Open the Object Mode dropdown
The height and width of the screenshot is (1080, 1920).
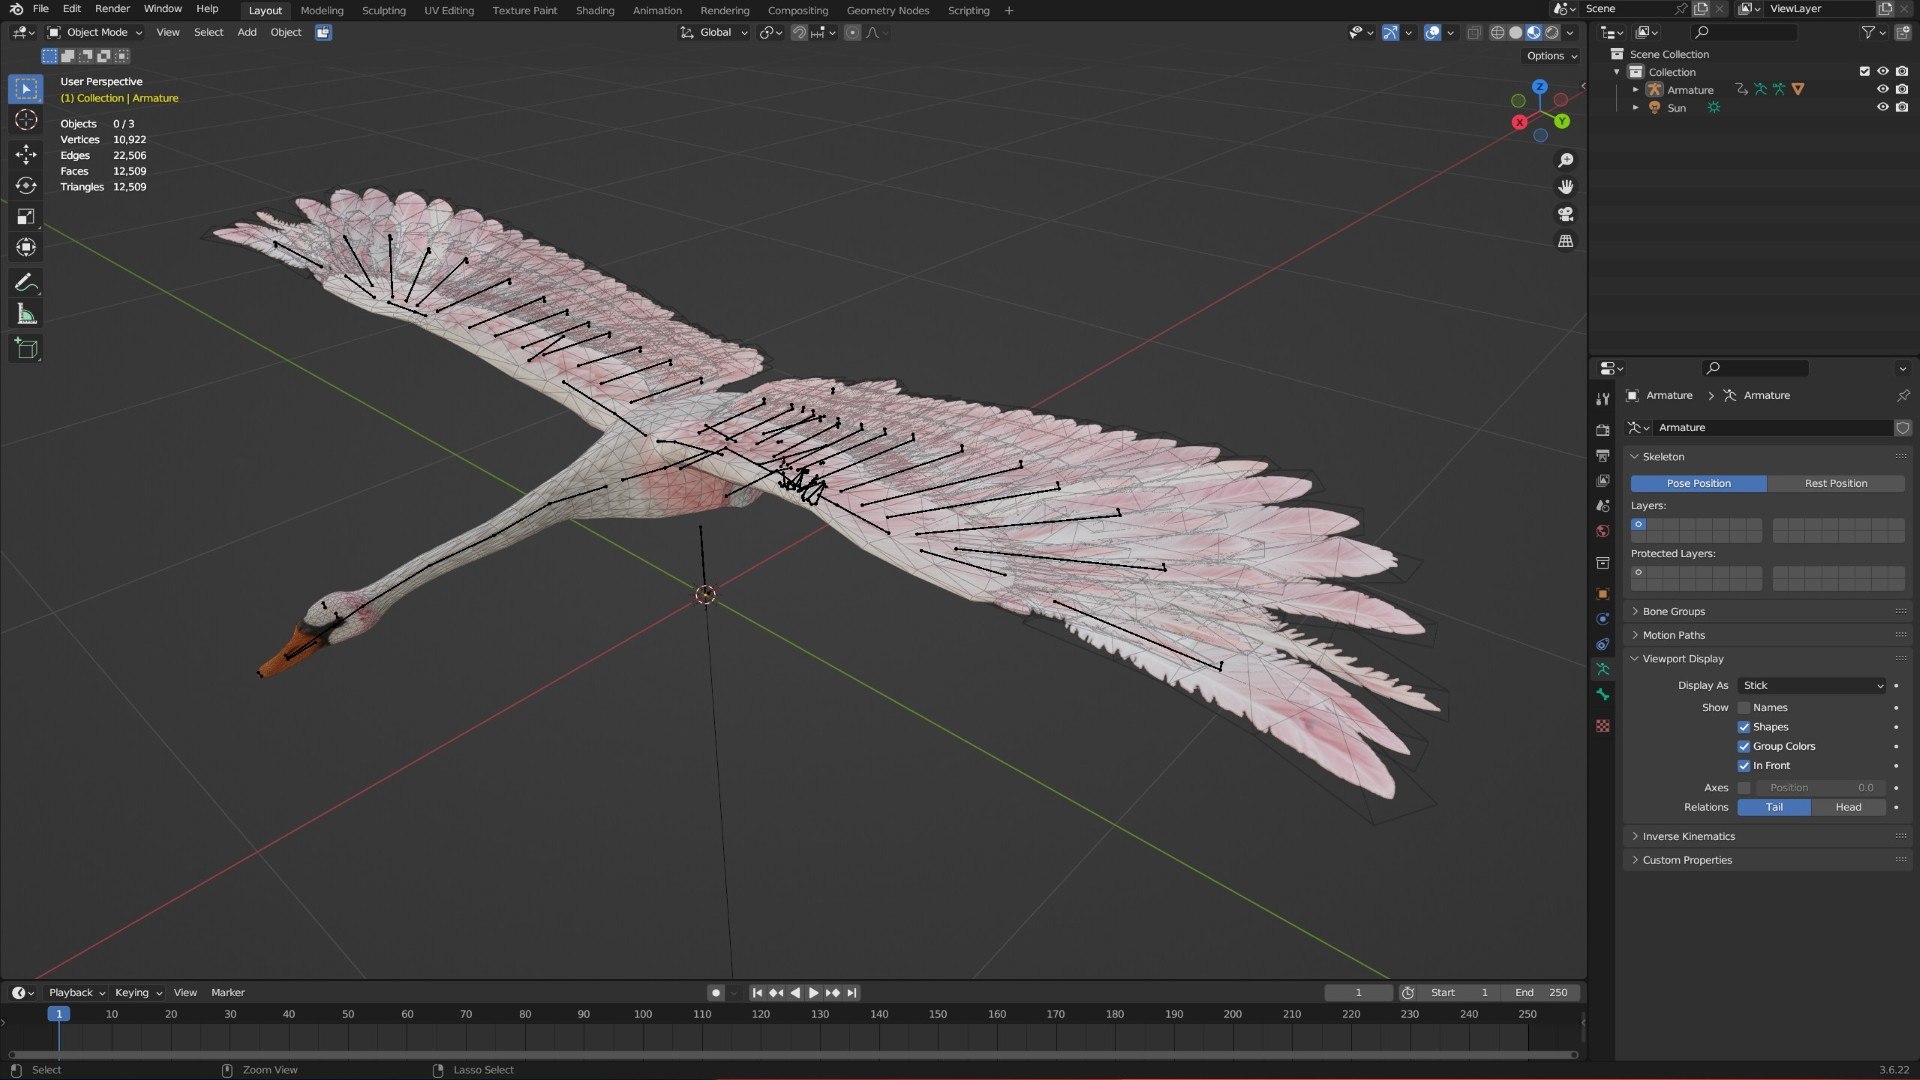click(x=95, y=33)
